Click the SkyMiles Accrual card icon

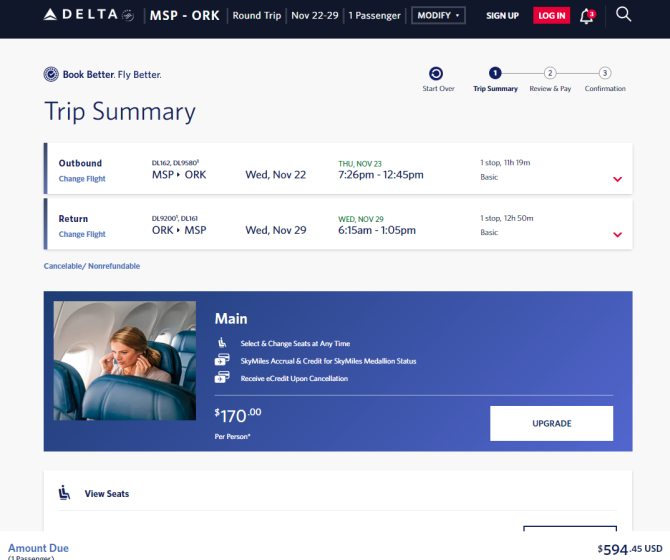[x=222, y=360]
